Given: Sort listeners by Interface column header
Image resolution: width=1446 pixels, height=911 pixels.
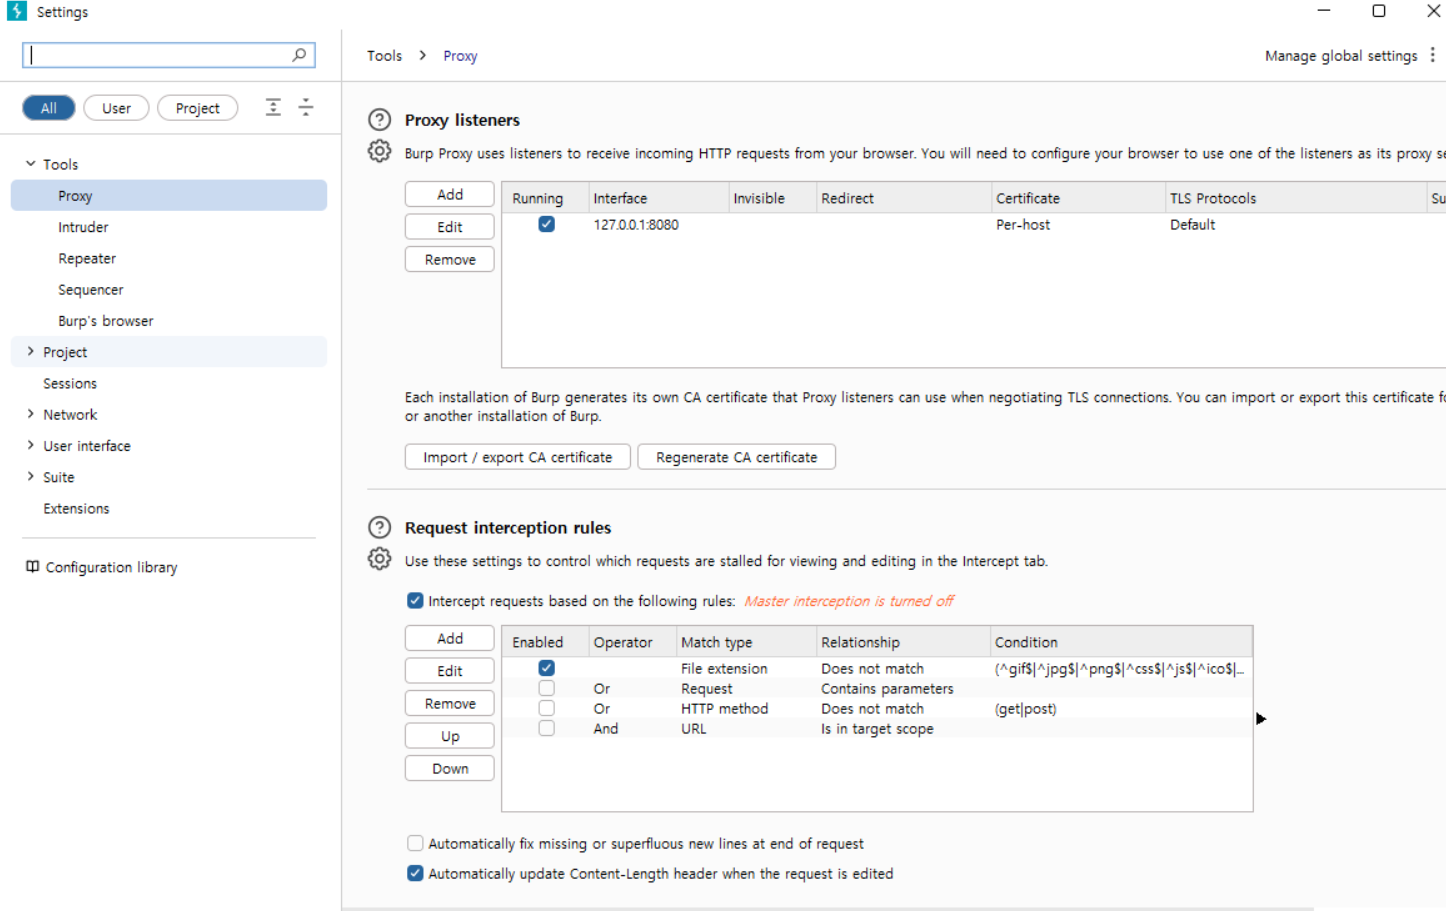Looking at the screenshot, I should coord(658,198).
